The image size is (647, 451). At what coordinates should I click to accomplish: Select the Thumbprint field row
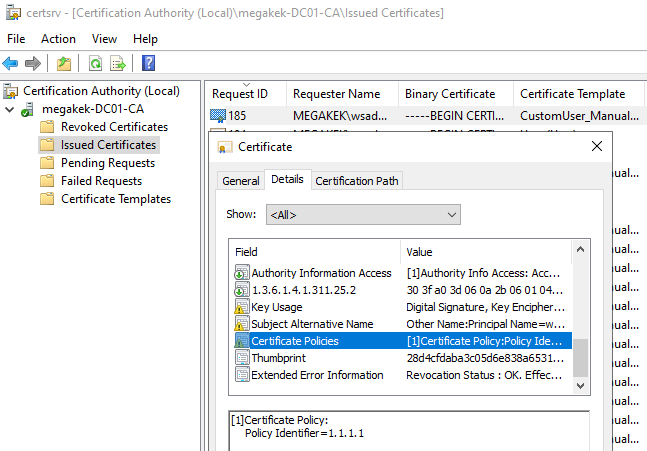280,358
